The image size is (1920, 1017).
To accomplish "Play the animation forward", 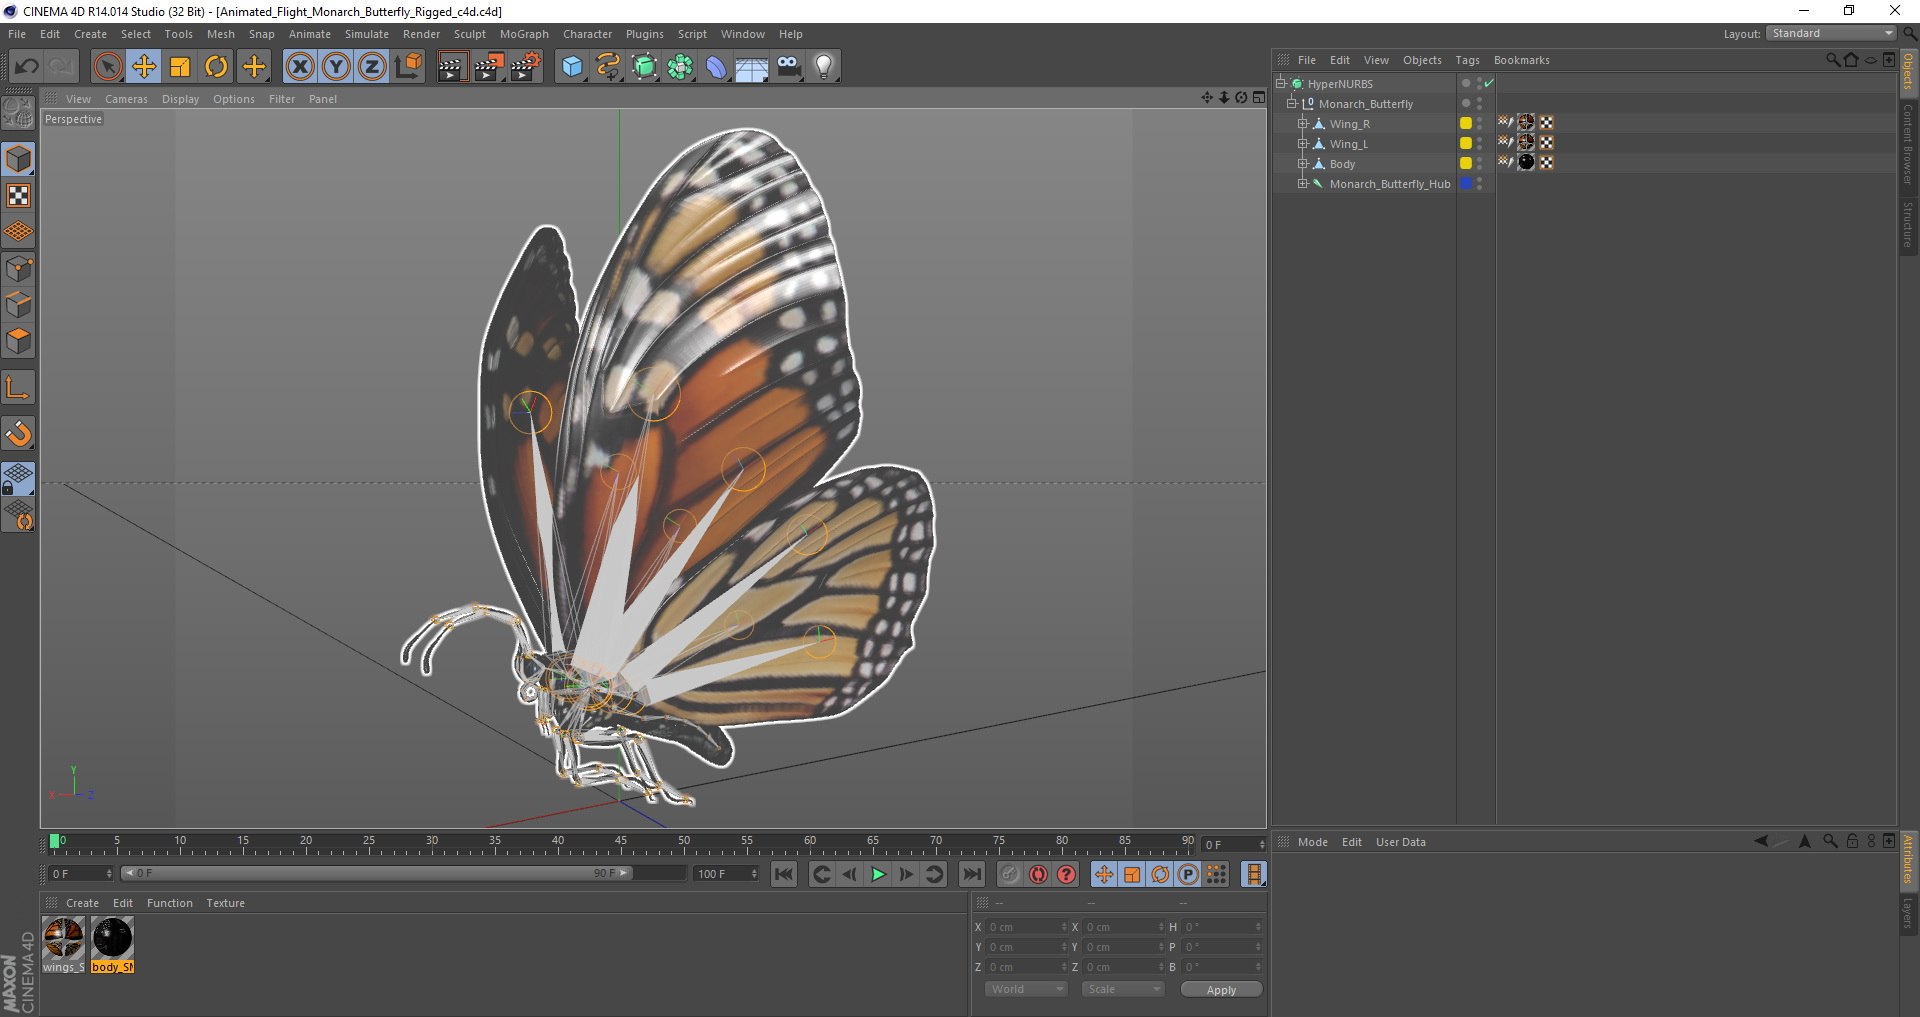I will click(x=878, y=874).
